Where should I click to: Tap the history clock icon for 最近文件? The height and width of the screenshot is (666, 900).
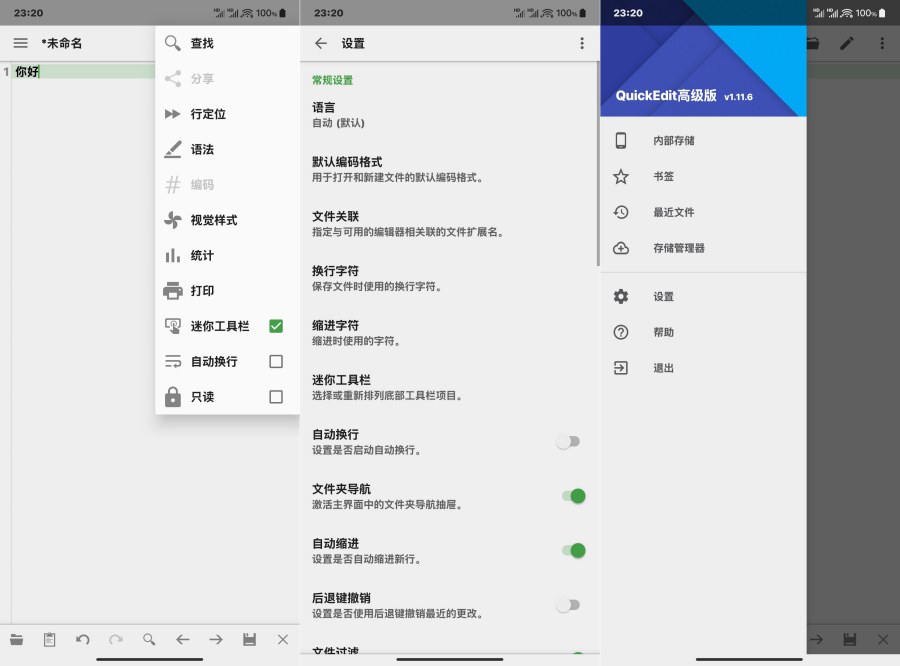(620, 212)
